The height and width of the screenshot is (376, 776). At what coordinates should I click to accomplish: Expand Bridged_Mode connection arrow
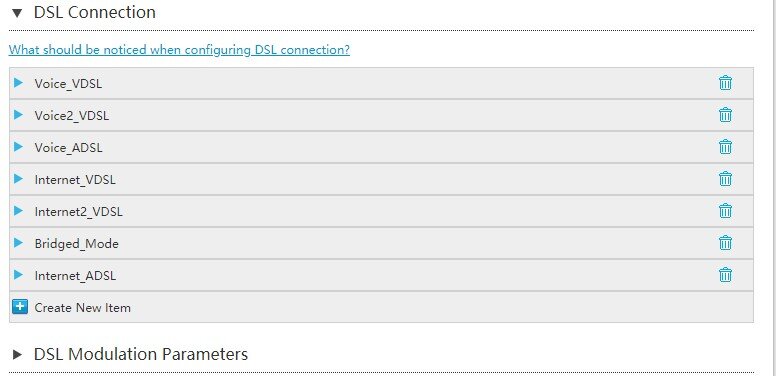[19, 242]
